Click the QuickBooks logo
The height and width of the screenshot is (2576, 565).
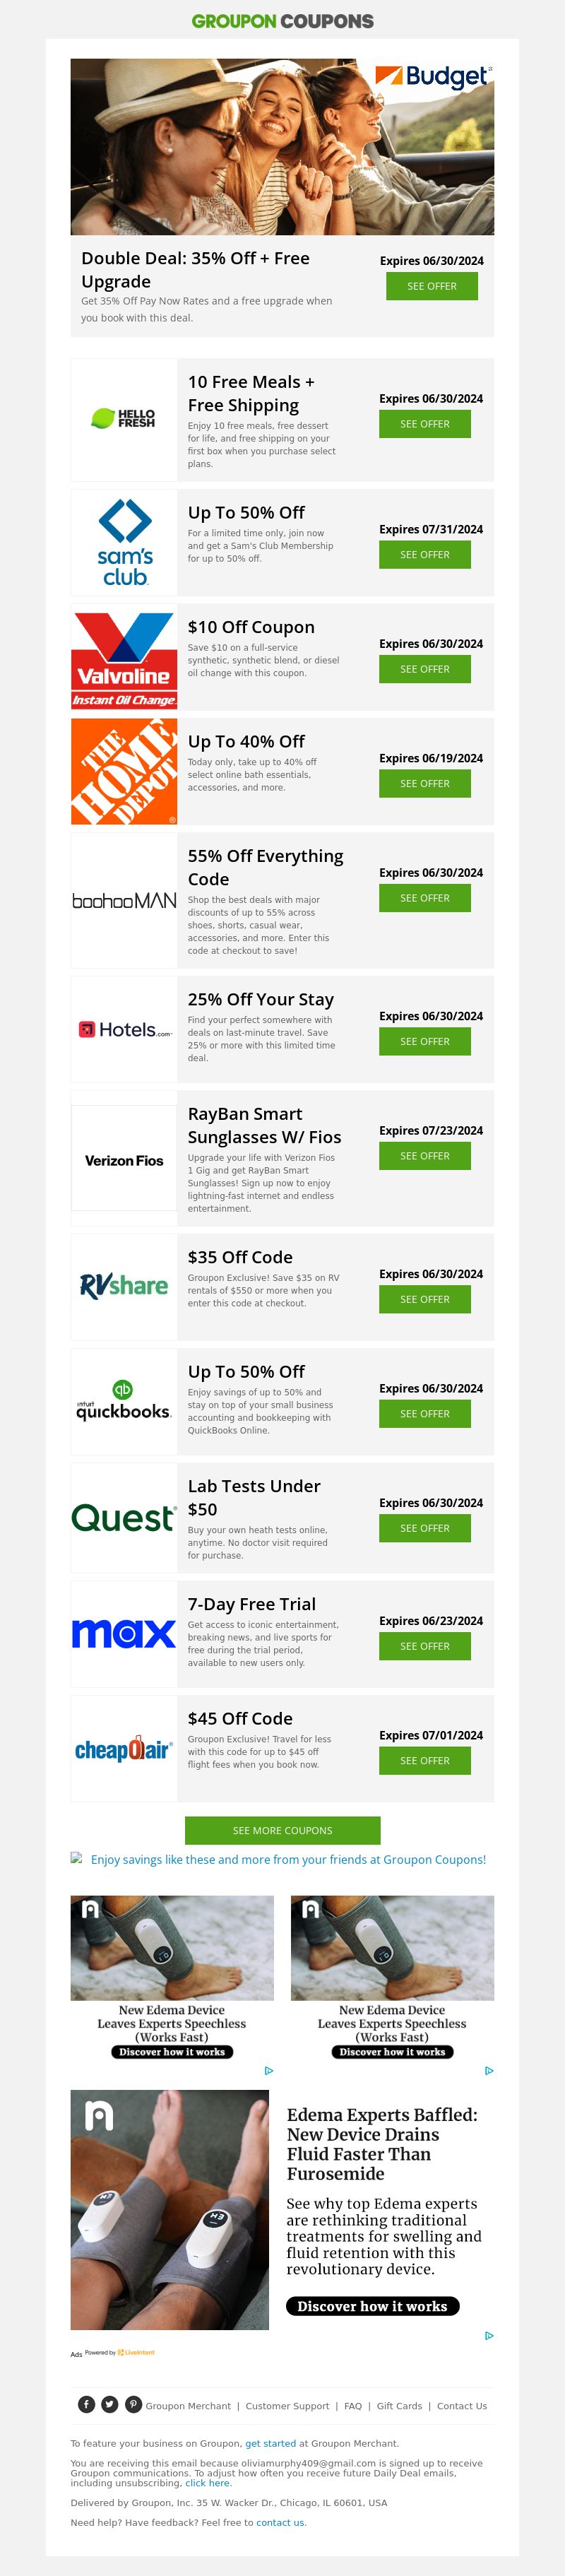[x=124, y=1401]
